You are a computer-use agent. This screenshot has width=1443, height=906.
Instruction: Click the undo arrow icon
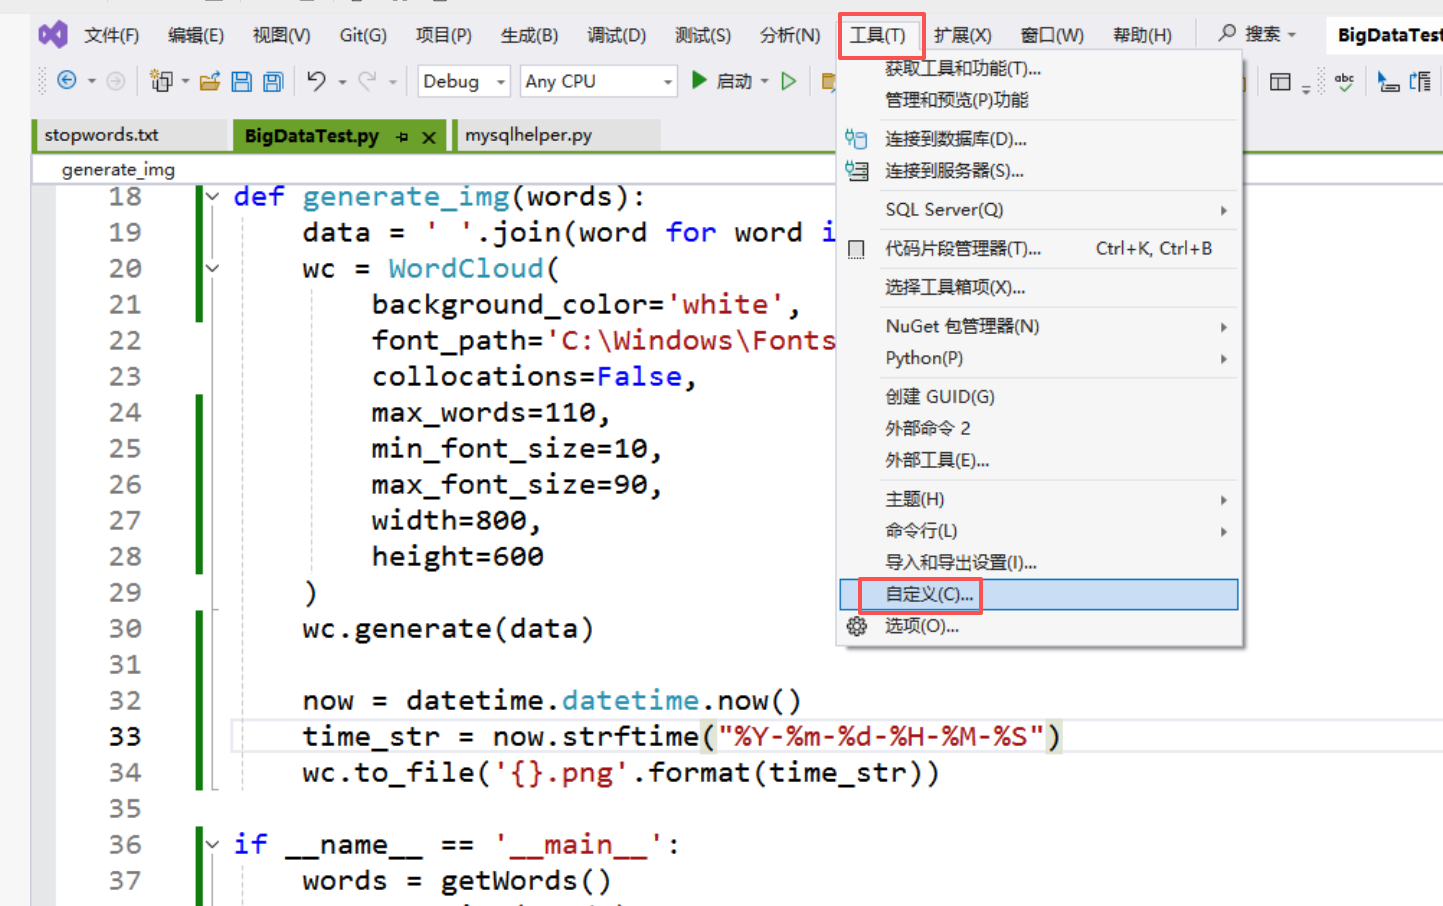[316, 80]
